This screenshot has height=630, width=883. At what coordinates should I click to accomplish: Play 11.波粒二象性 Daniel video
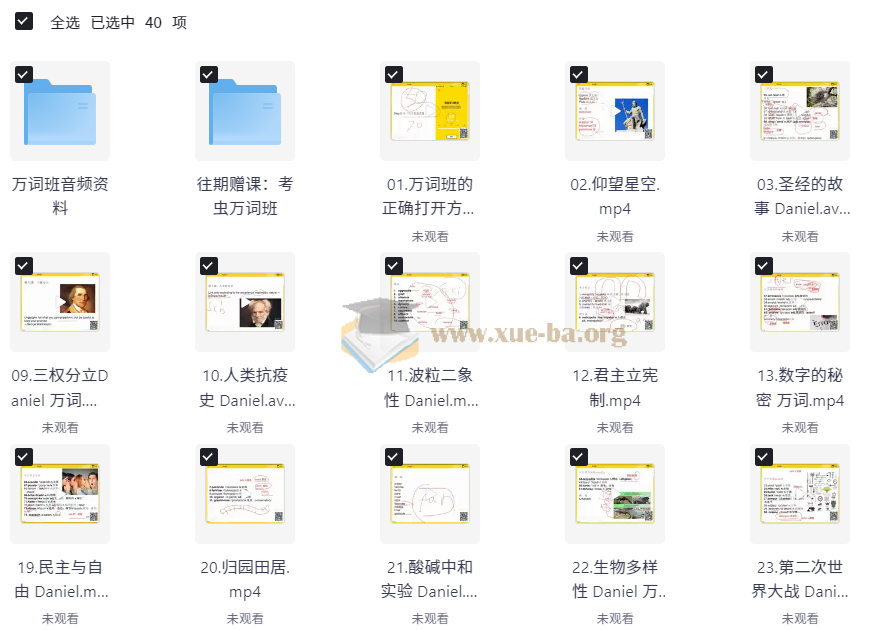(430, 303)
